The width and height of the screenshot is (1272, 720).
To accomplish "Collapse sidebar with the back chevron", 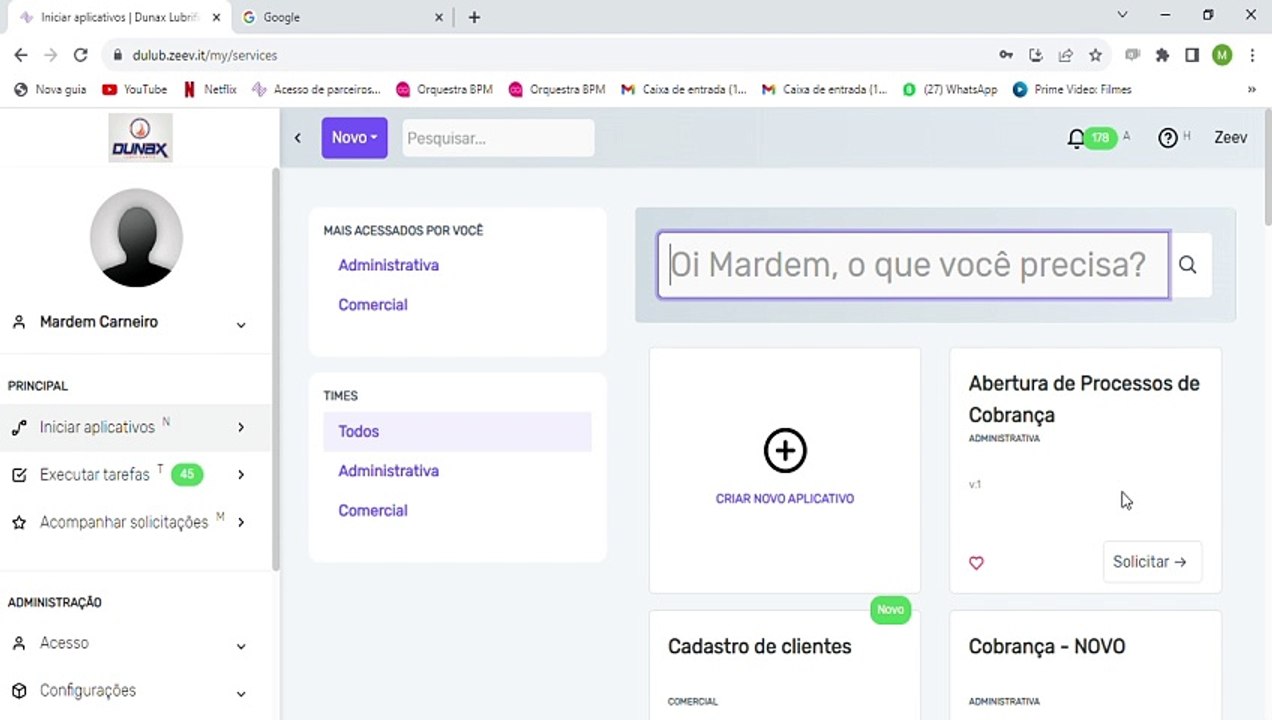I will pos(297,138).
